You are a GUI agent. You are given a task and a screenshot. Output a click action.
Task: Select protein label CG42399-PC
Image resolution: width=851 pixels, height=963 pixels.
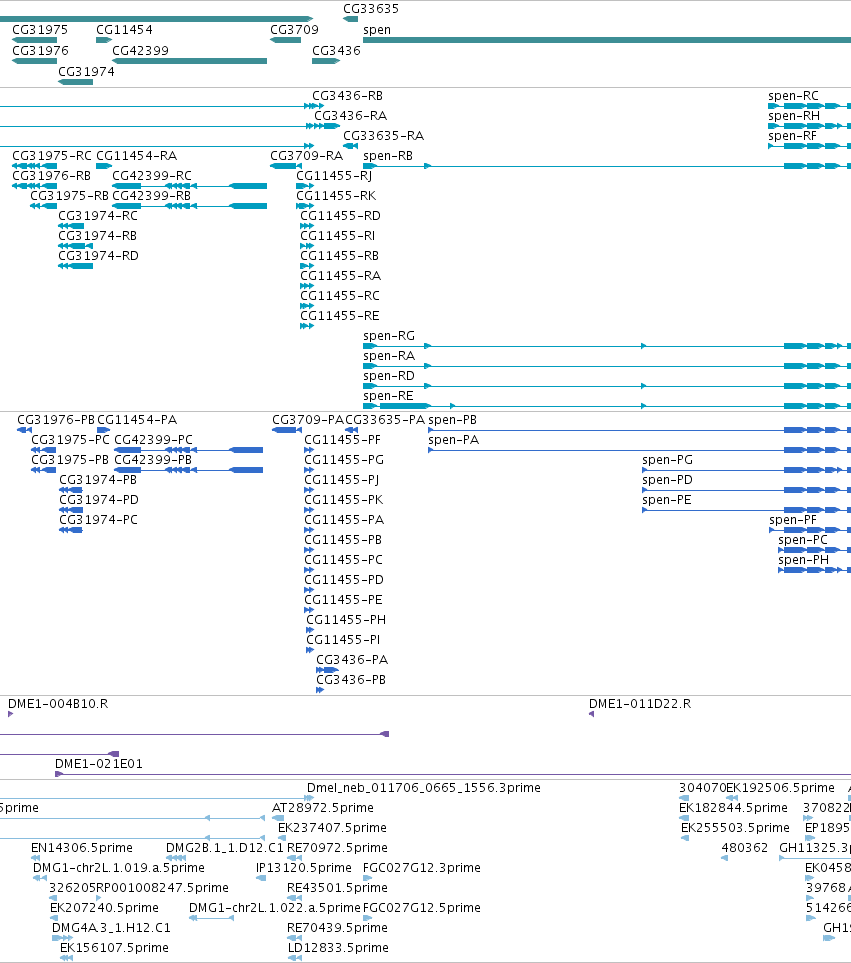(153, 440)
